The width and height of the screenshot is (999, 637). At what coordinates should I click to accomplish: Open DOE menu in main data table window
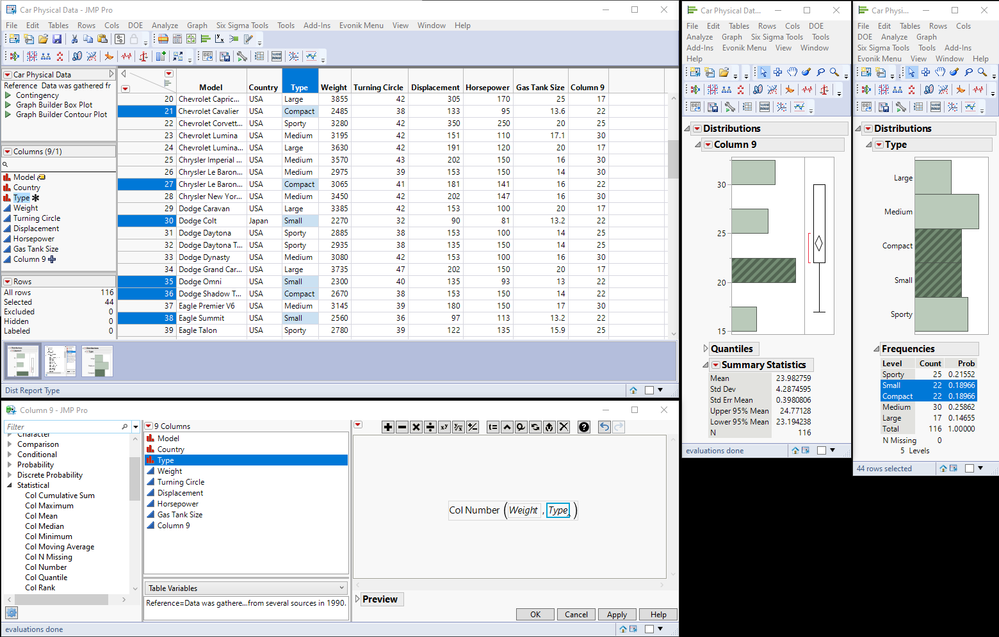(x=135, y=25)
